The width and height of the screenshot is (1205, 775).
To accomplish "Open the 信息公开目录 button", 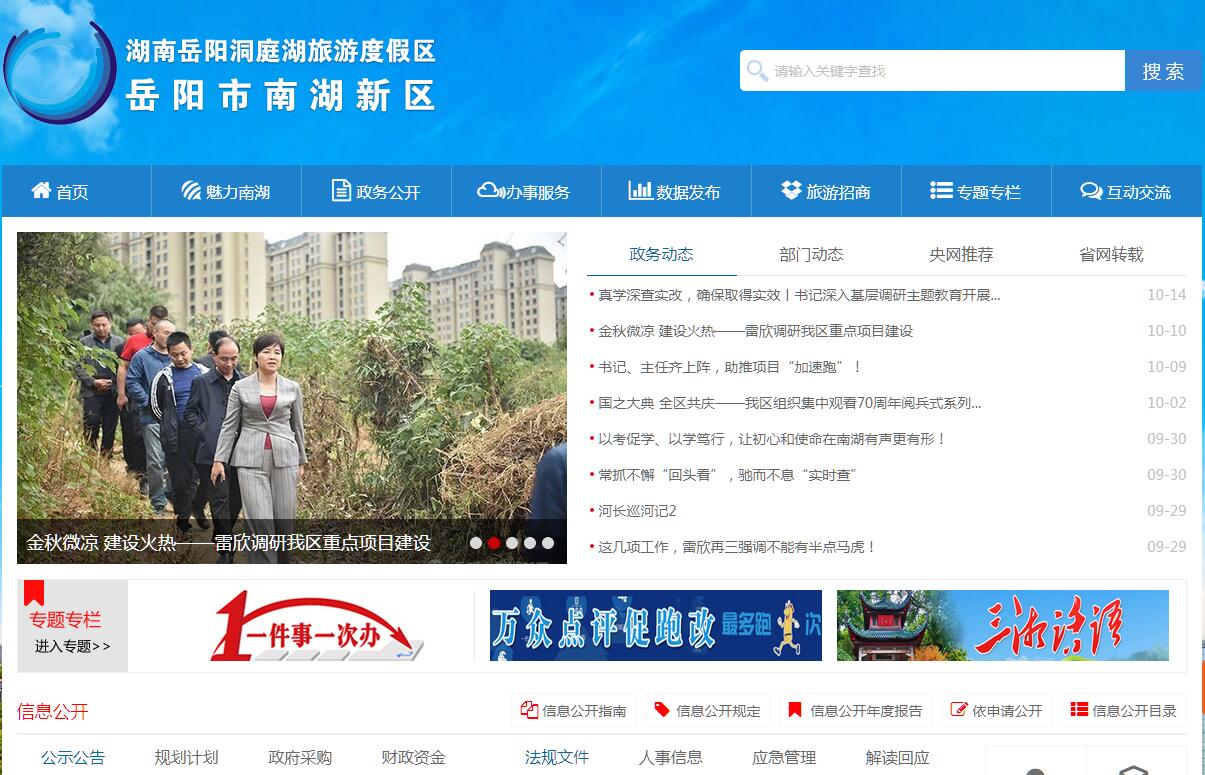I will click(1124, 711).
